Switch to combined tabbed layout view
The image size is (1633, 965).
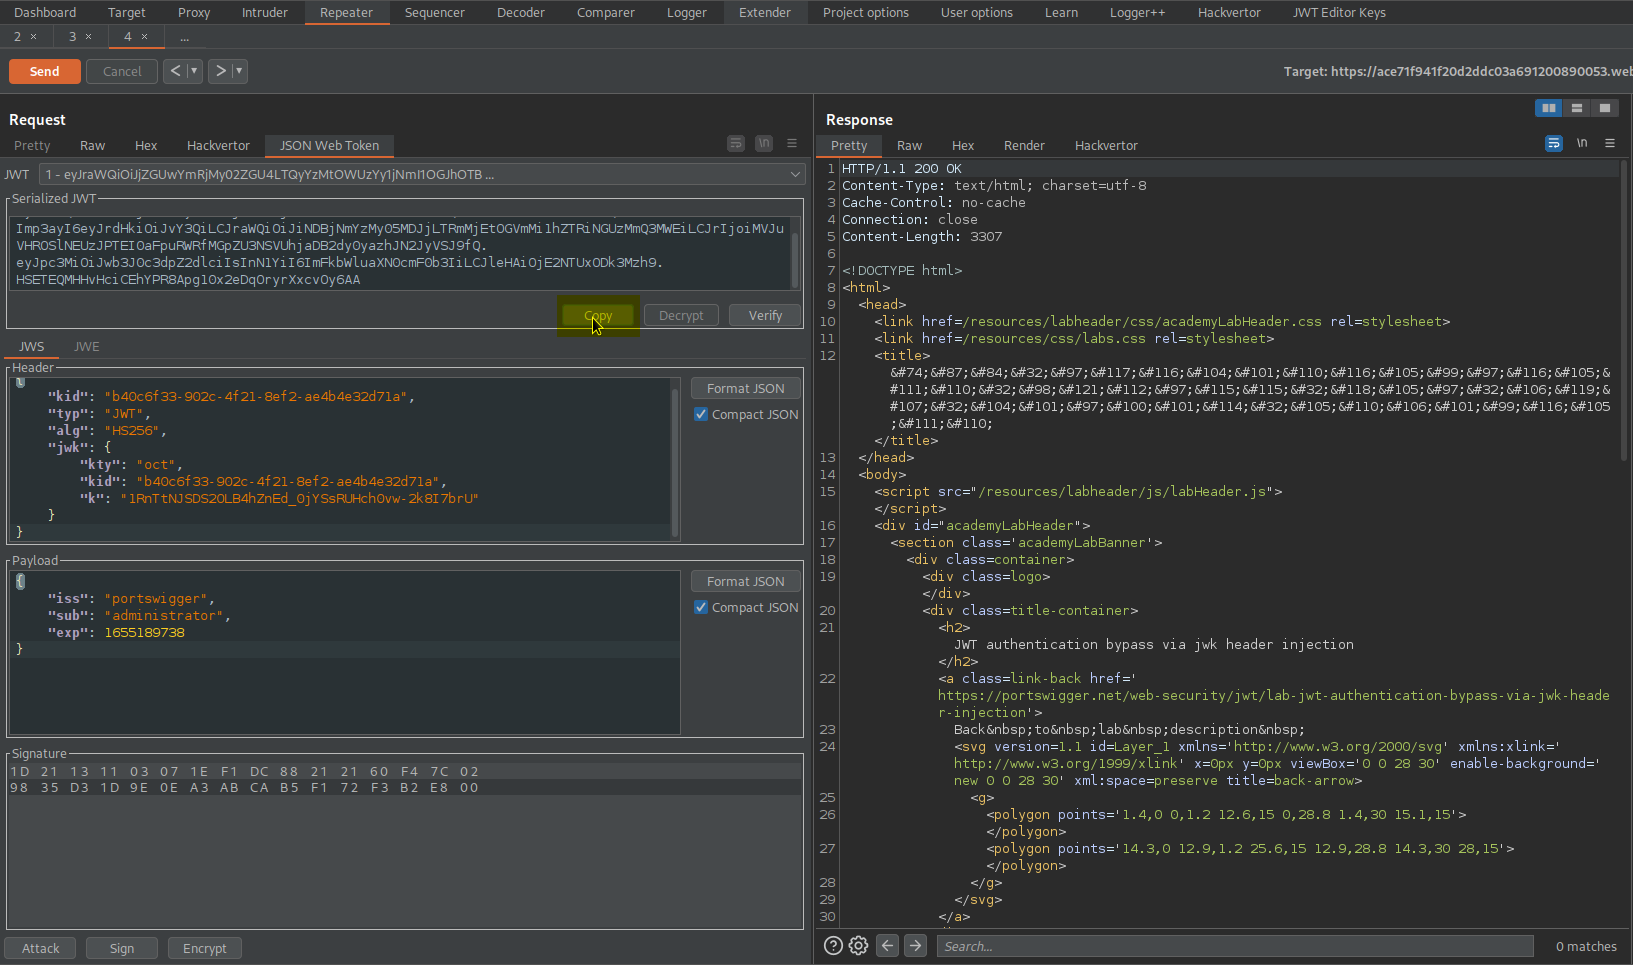[1604, 108]
